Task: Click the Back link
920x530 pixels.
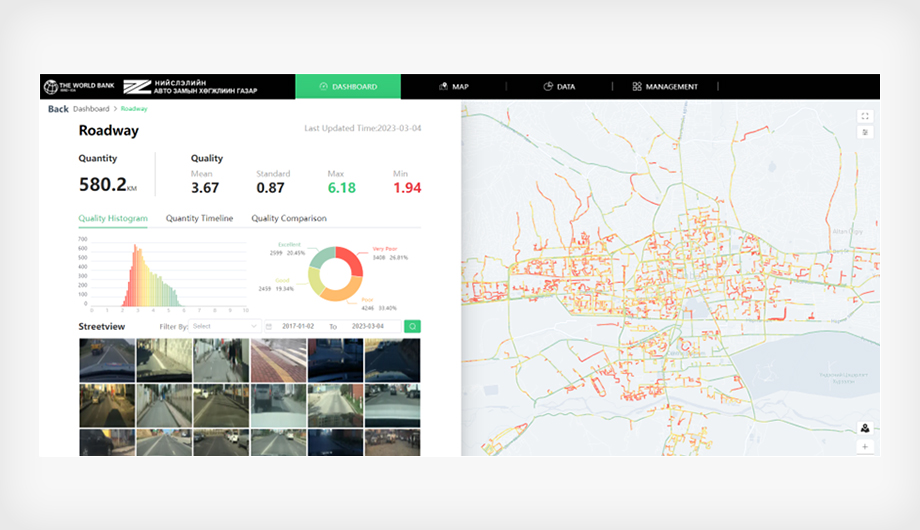Action: (x=58, y=109)
